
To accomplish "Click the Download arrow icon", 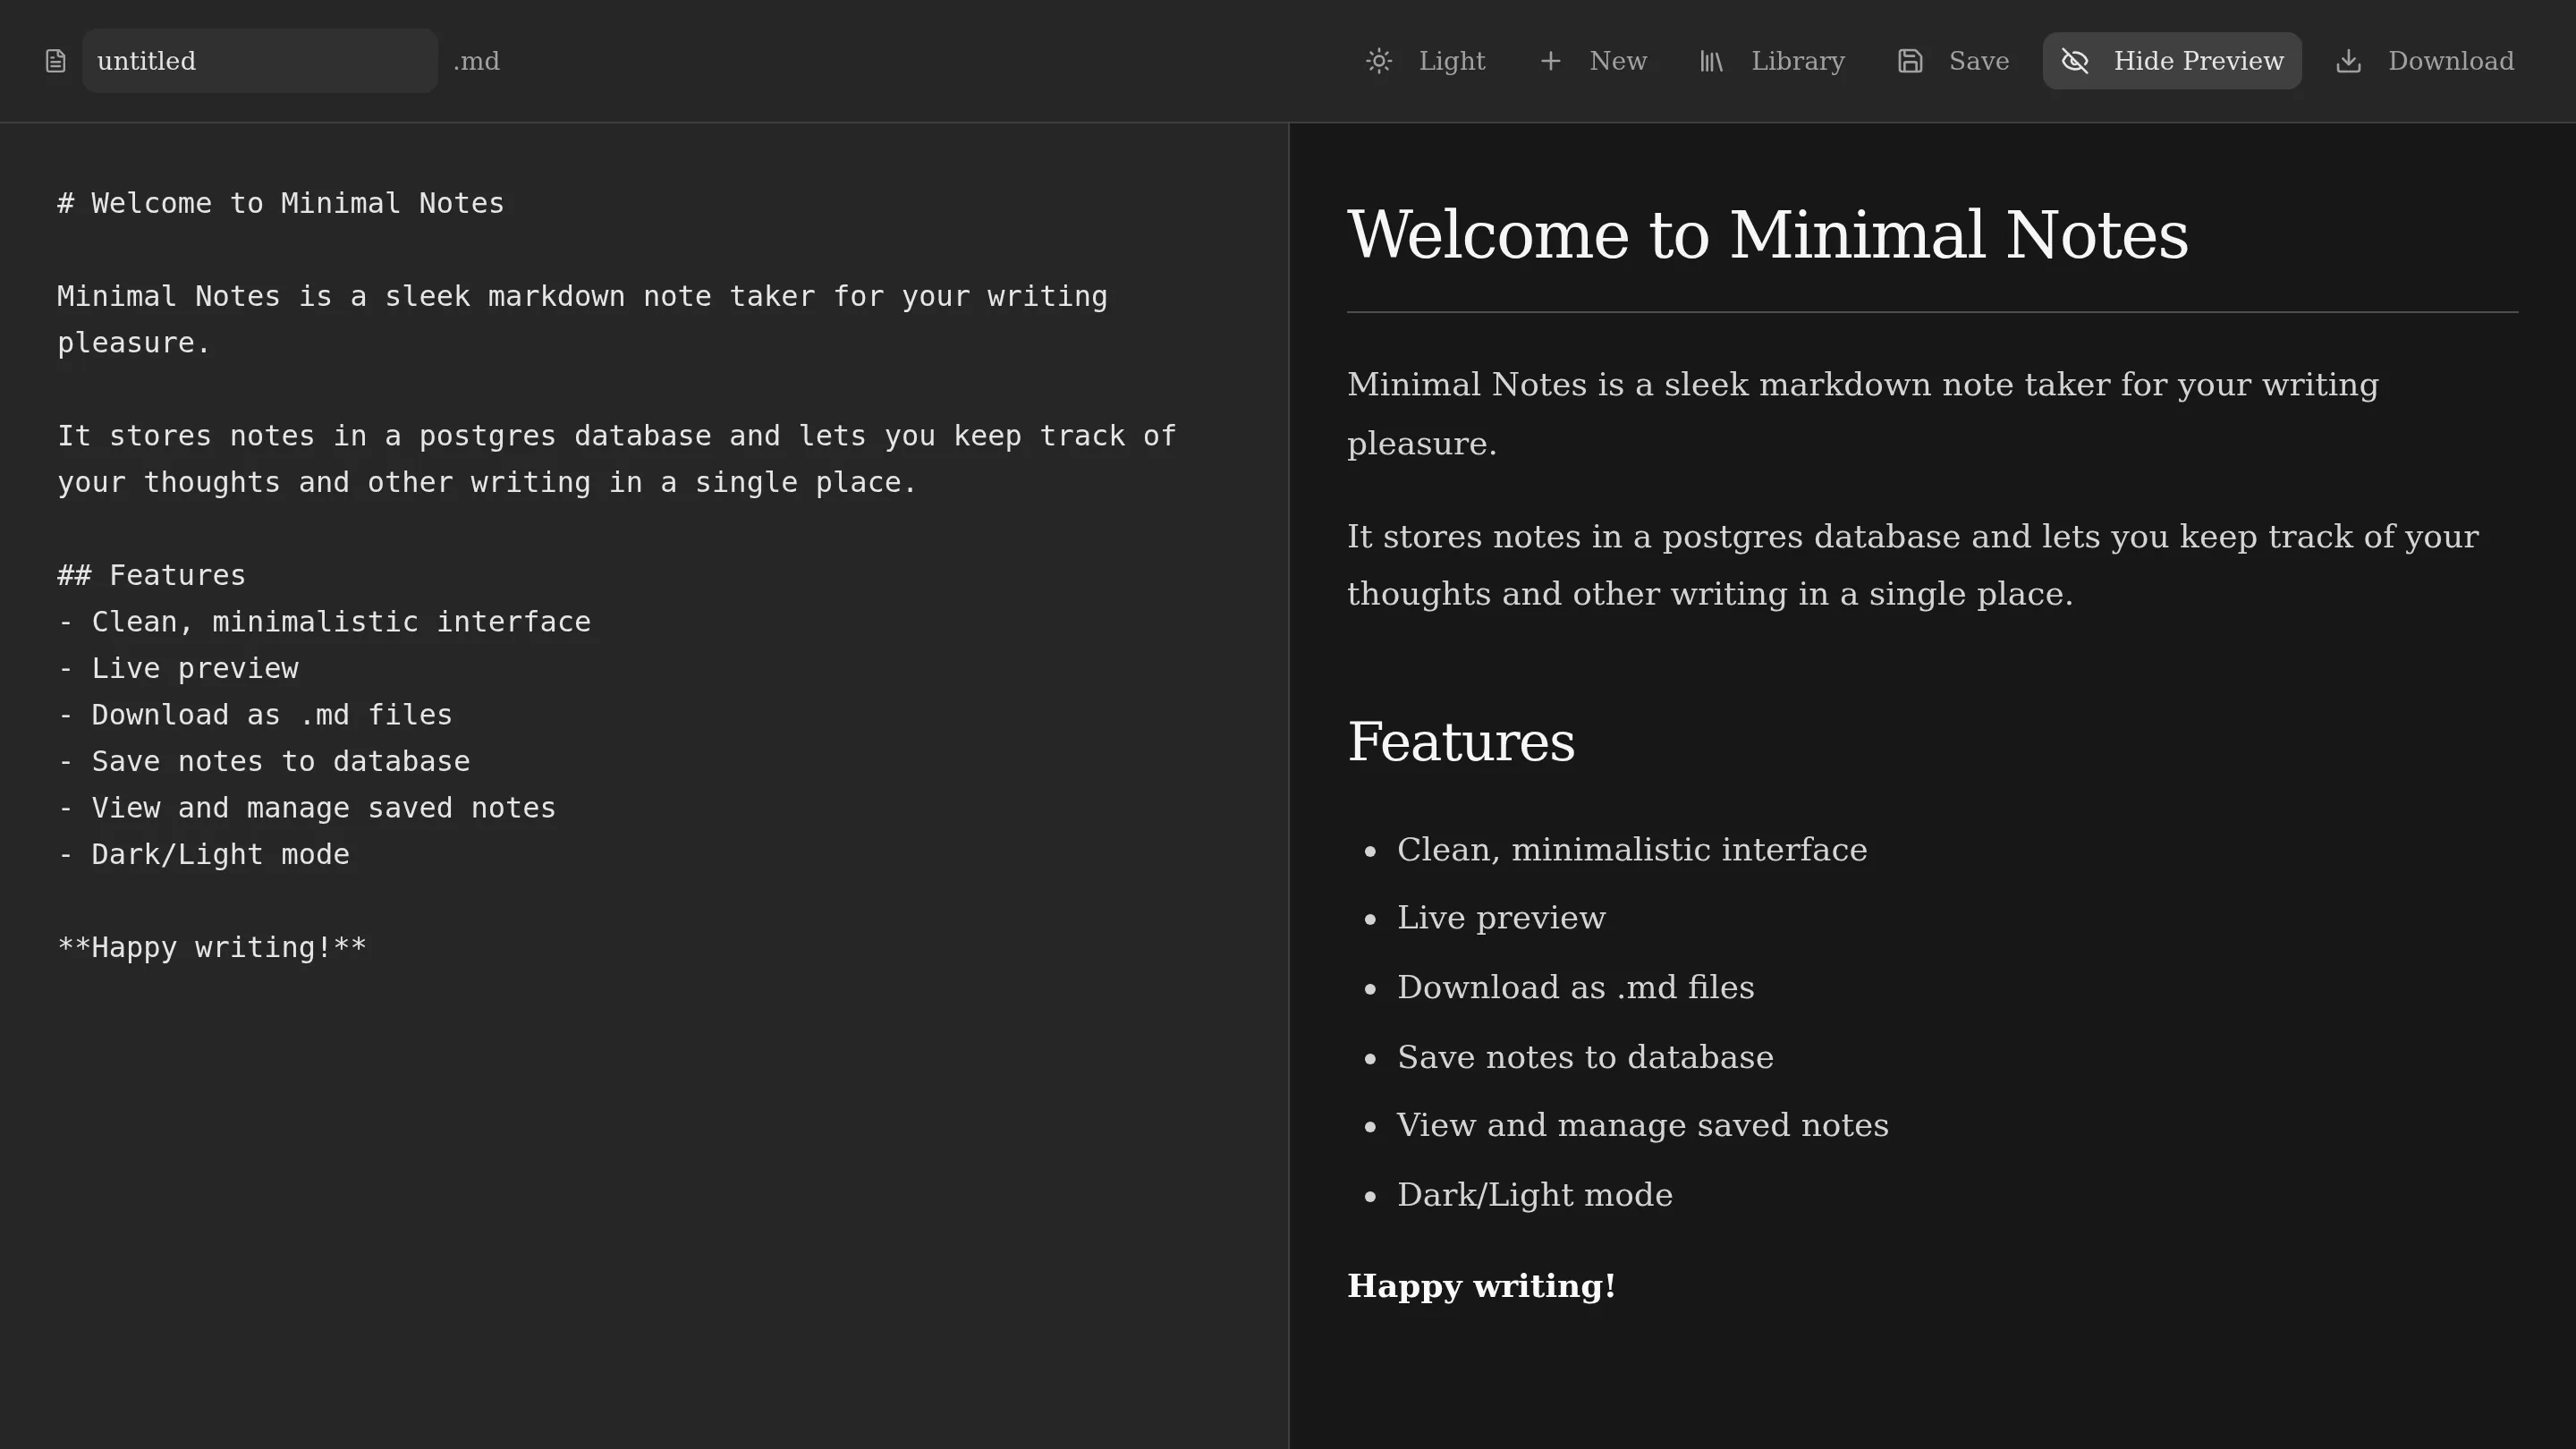I will click(x=2349, y=61).
